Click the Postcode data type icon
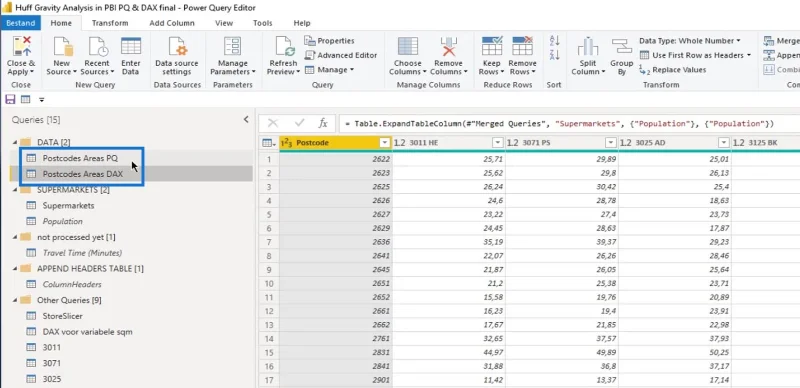The height and width of the screenshot is (388, 800). (x=287, y=143)
